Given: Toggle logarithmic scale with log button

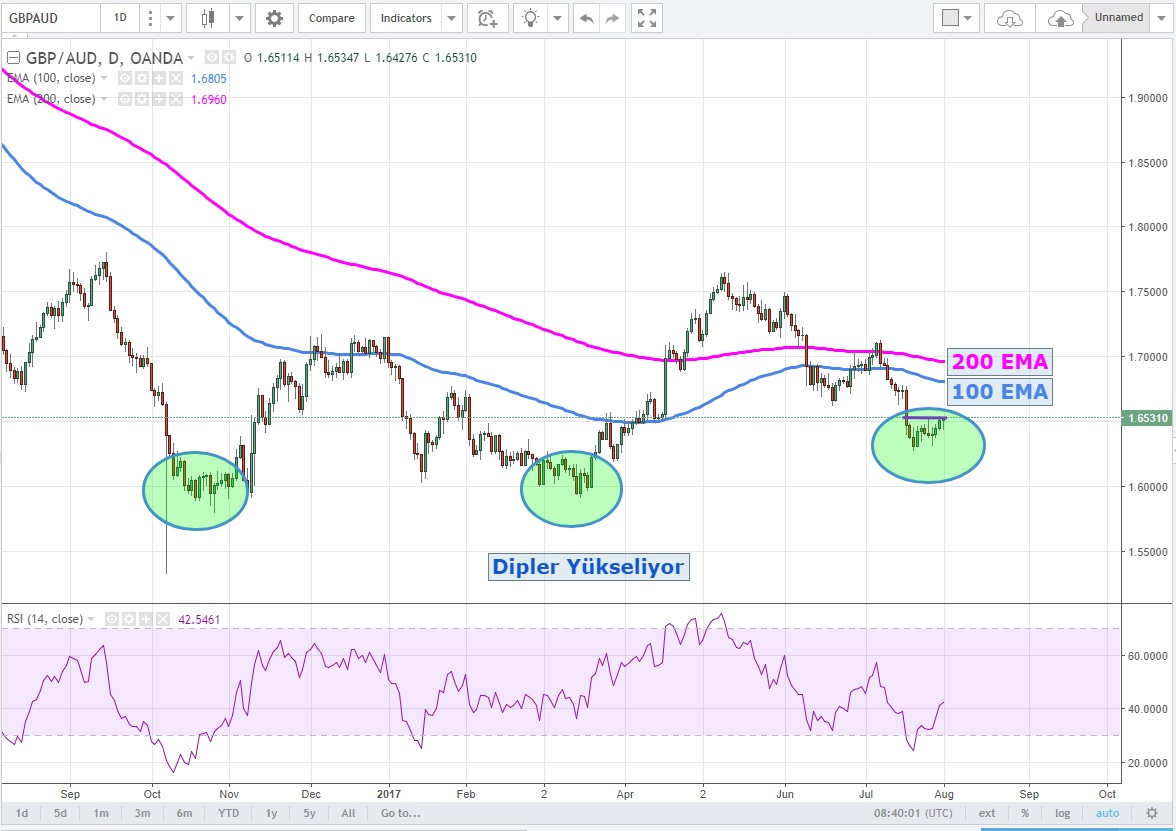Looking at the screenshot, I should [x=1062, y=813].
